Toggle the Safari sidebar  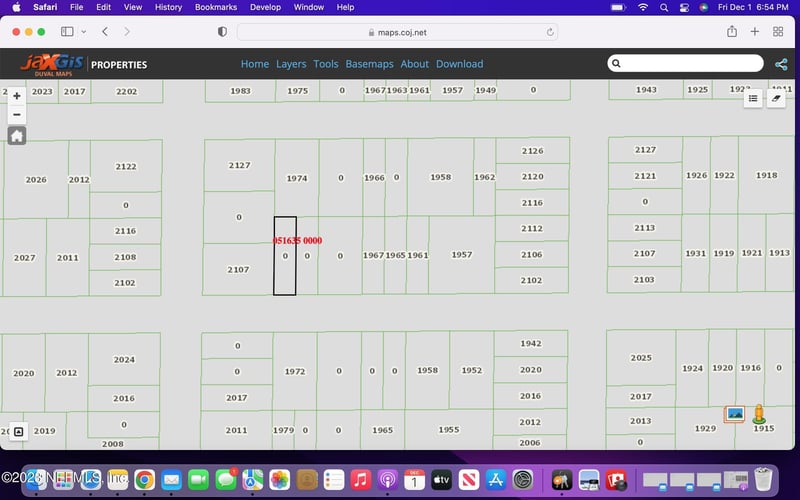pos(67,32)
